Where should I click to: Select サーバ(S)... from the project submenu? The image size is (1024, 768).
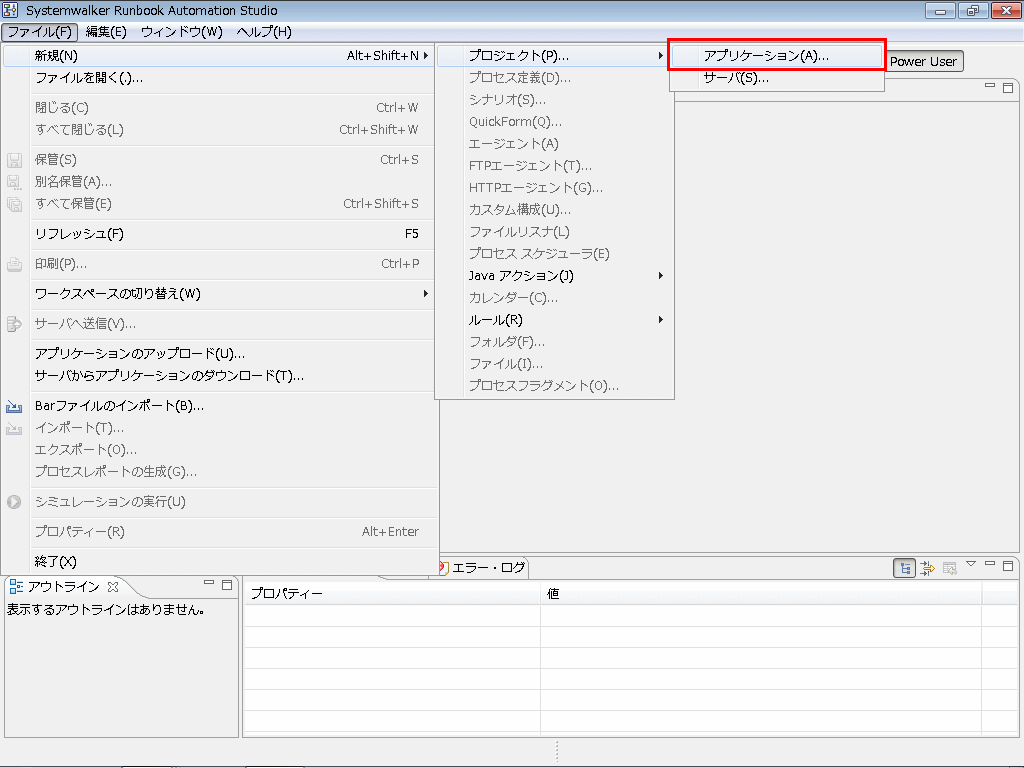pos(776,78)
